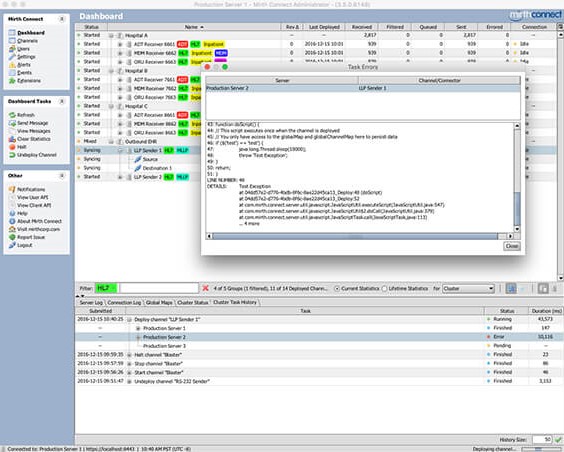This screenshot has width=564, height=452.
Task: Sort the task history by the Duration column header
Action: click(x=546, y=311)
